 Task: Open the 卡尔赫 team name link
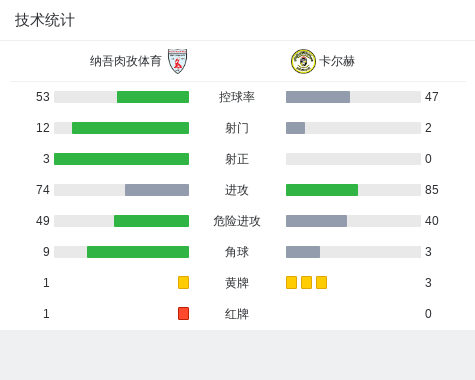coord(337,61)
